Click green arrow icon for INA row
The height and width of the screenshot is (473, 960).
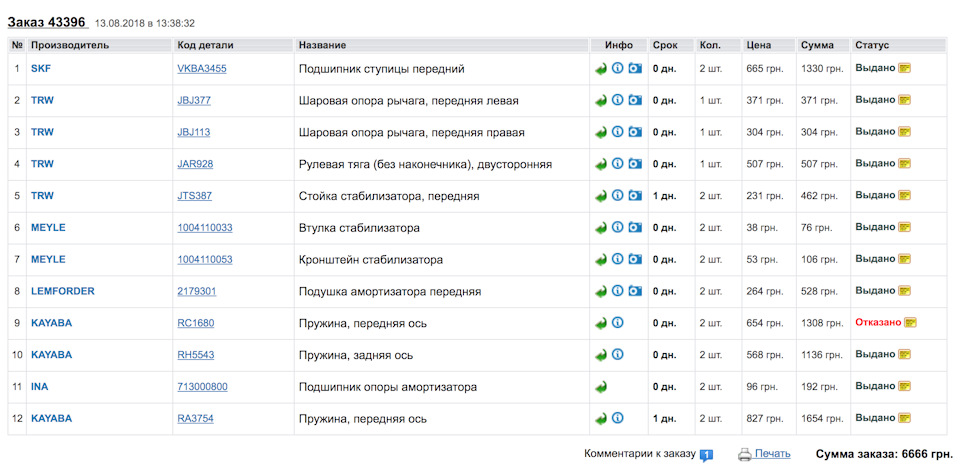[600, 387]
